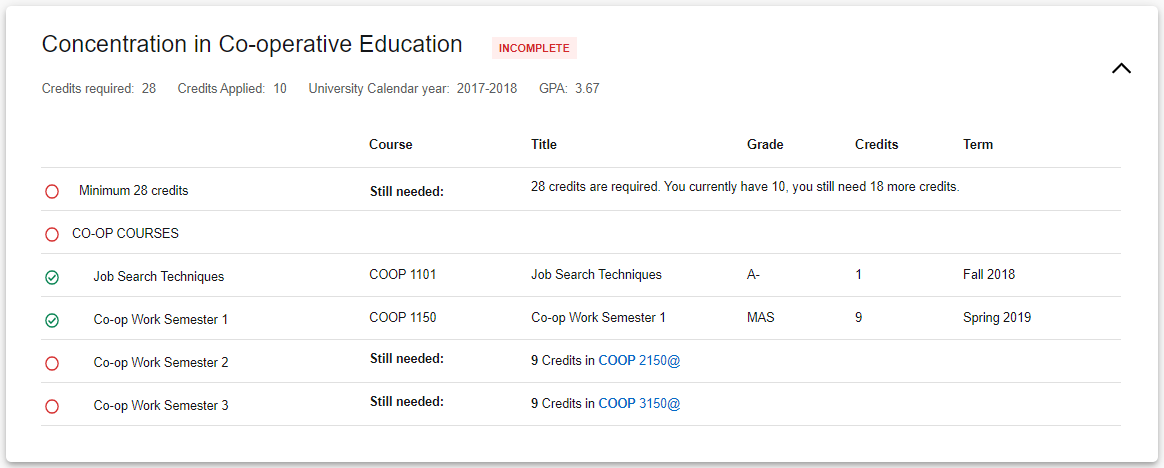
Task: Click the green check icon for Job Search Techniques
Action: (52, 277)
